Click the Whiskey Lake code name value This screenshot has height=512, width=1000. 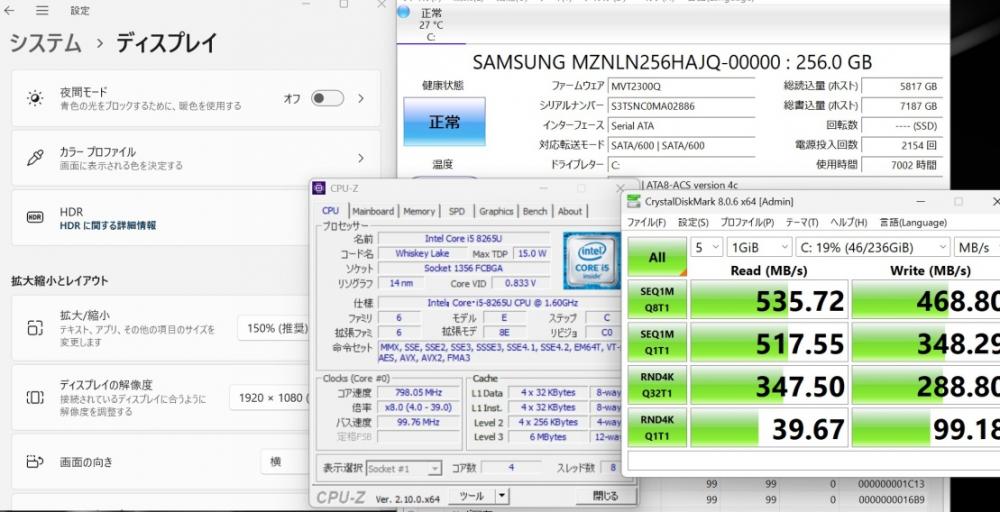tap(422, 253)
